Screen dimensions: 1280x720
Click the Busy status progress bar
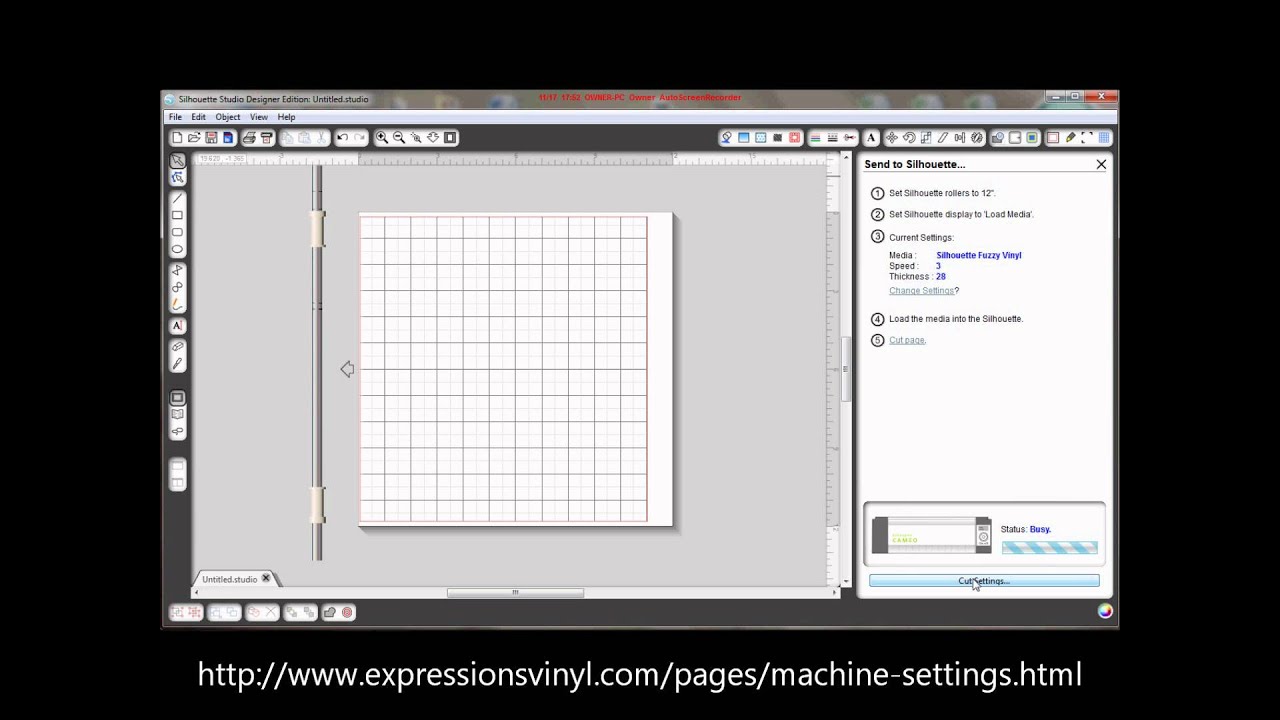(1049, 547)
